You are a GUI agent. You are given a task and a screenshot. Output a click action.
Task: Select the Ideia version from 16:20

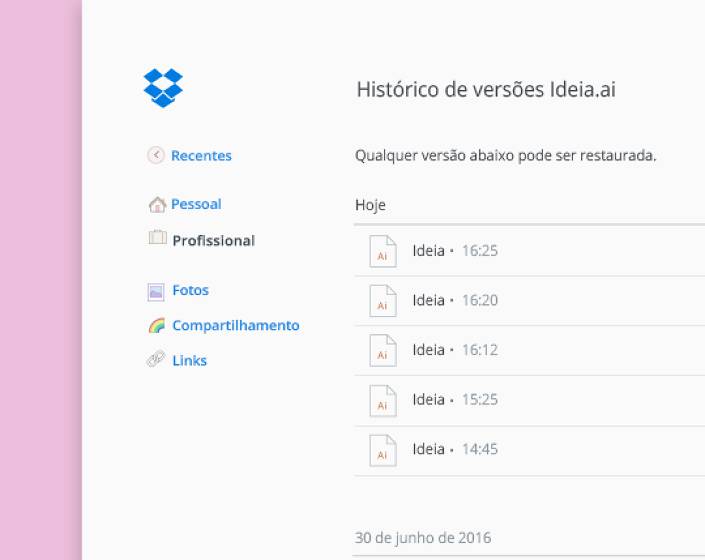pyautogui.click(x=529, y=301)
